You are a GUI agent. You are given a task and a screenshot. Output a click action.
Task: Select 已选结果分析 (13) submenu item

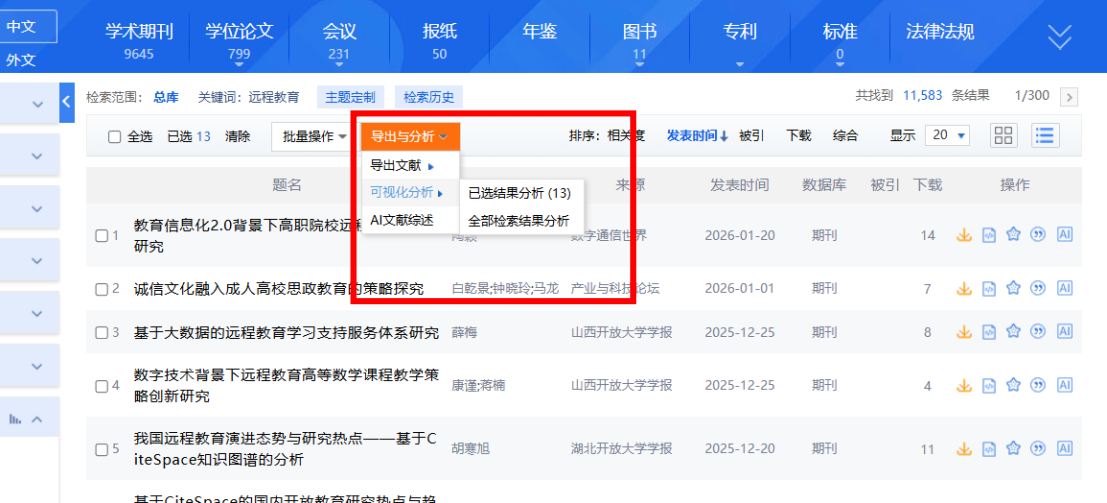(519, 193)
